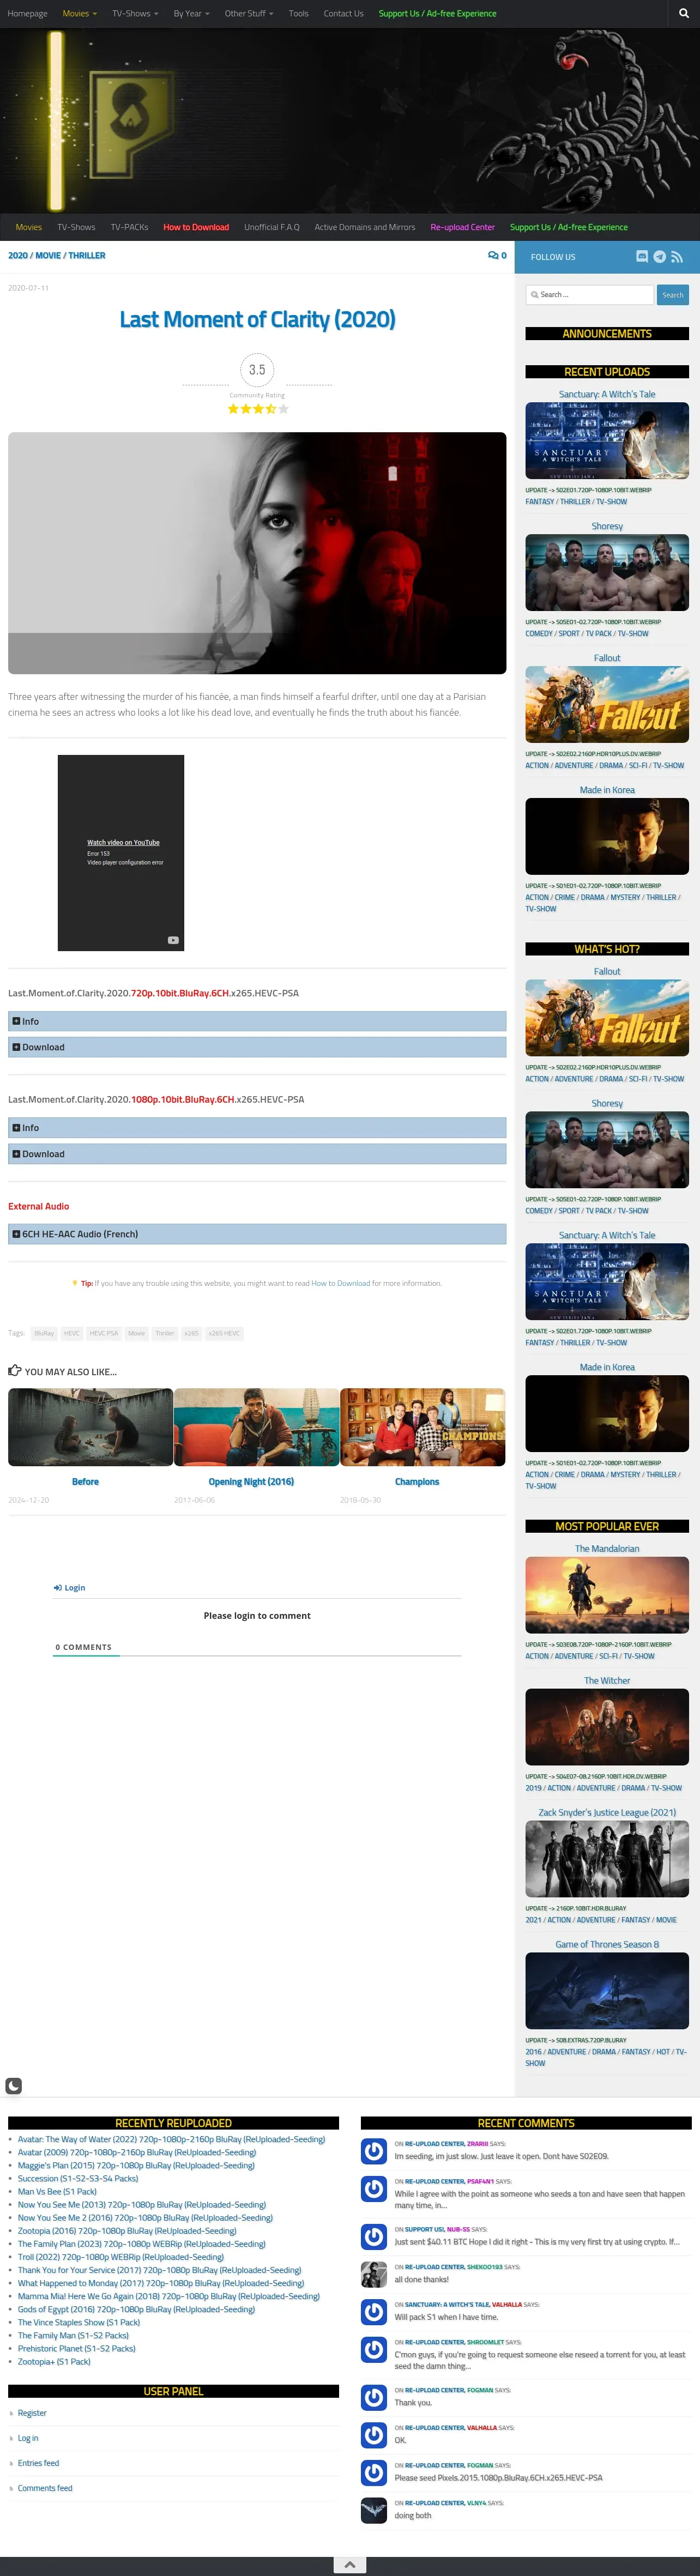This screenshot has height=2576, width=700.
Task: Expand Download section for 720p release
Action: point(257,1047)
